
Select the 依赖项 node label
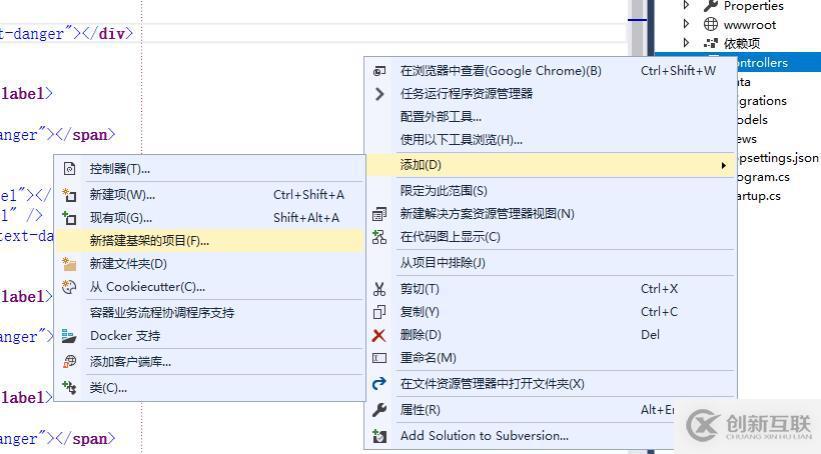pos(741,43)
